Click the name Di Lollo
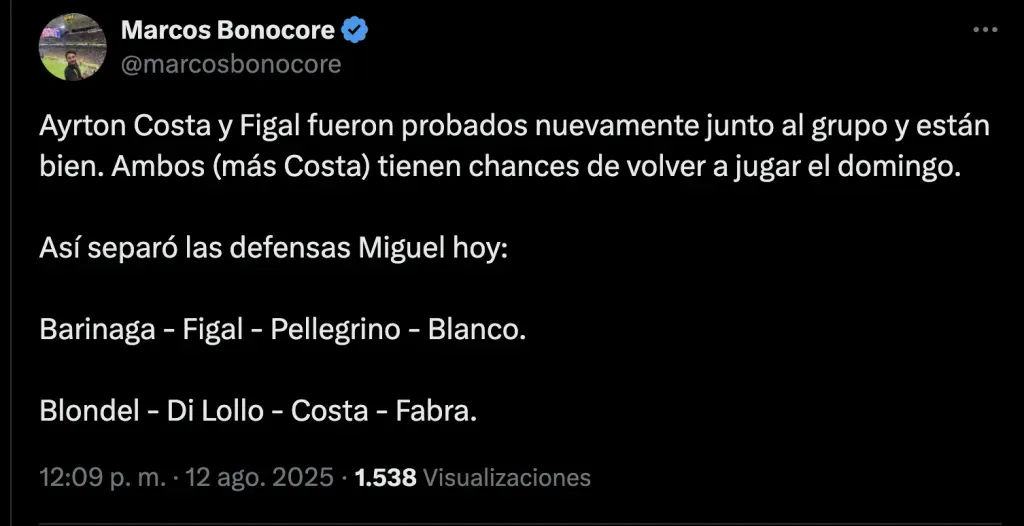 (214, 411)
